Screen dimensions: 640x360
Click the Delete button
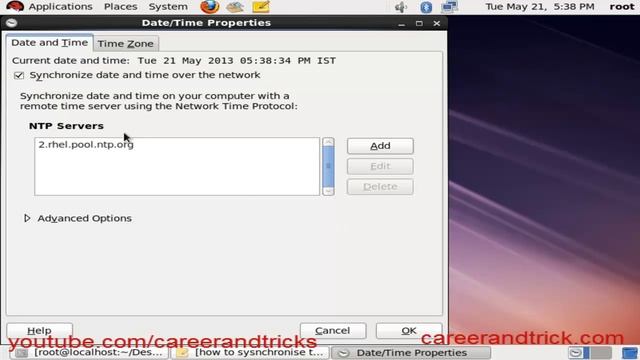tap(380, 187)
